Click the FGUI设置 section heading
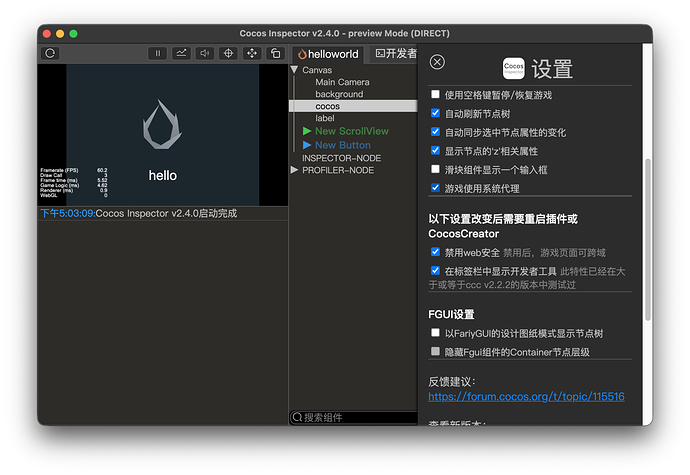This screenshot has width=690, height=475. (451, 314)
